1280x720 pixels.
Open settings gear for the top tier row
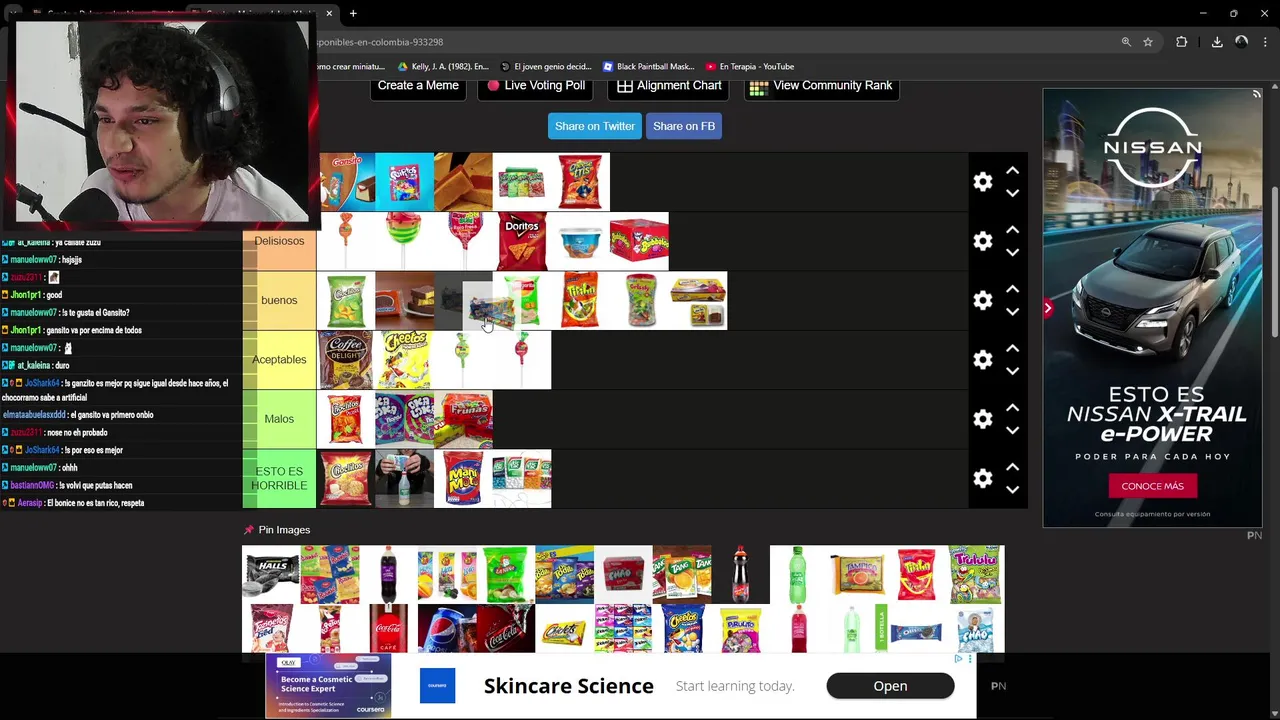[983, 182]
